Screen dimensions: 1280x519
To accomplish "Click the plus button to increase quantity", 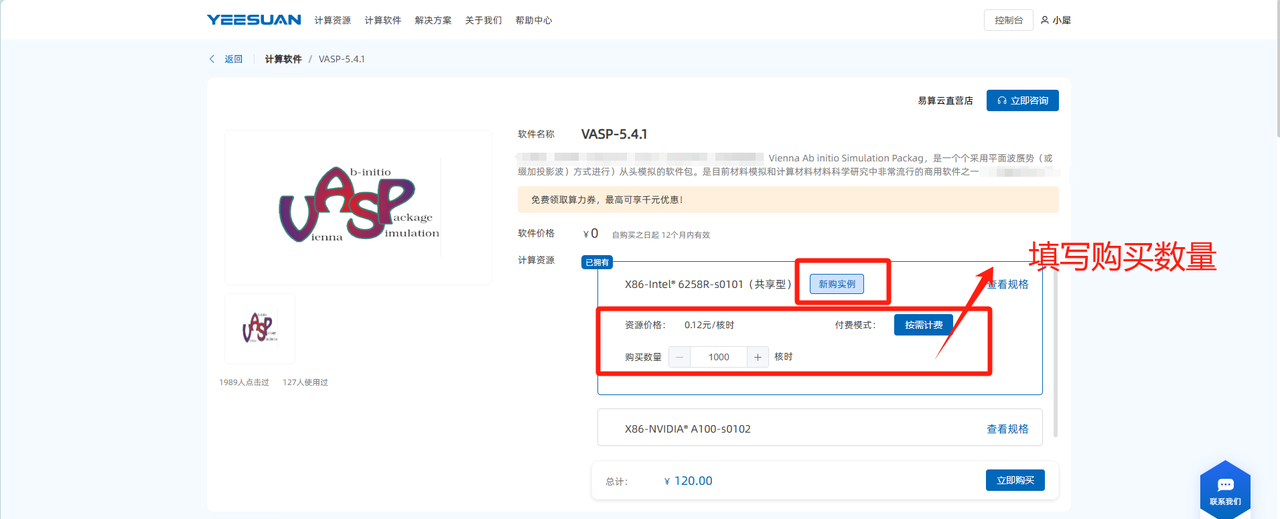I will point(757,357).
